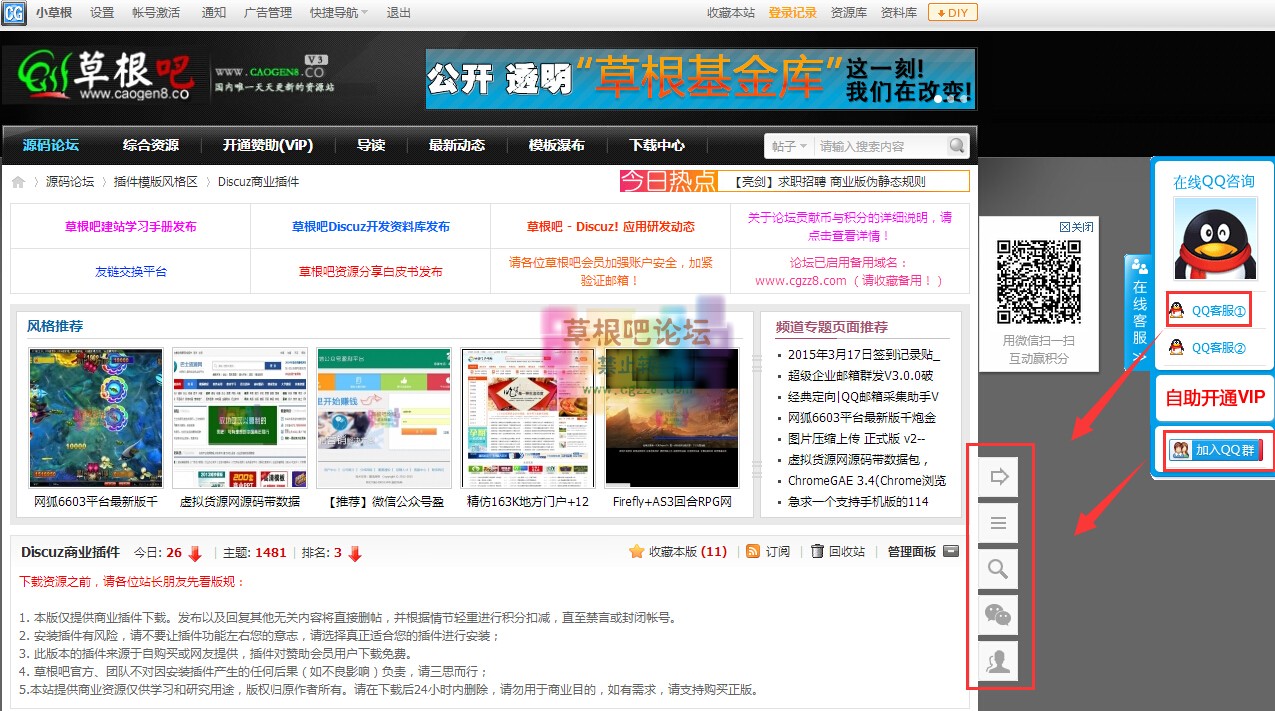The height and width of the screenshot is (711, 1275).
Task: Click the RSS 订阅 icon
Action: [x=753, y=552]
